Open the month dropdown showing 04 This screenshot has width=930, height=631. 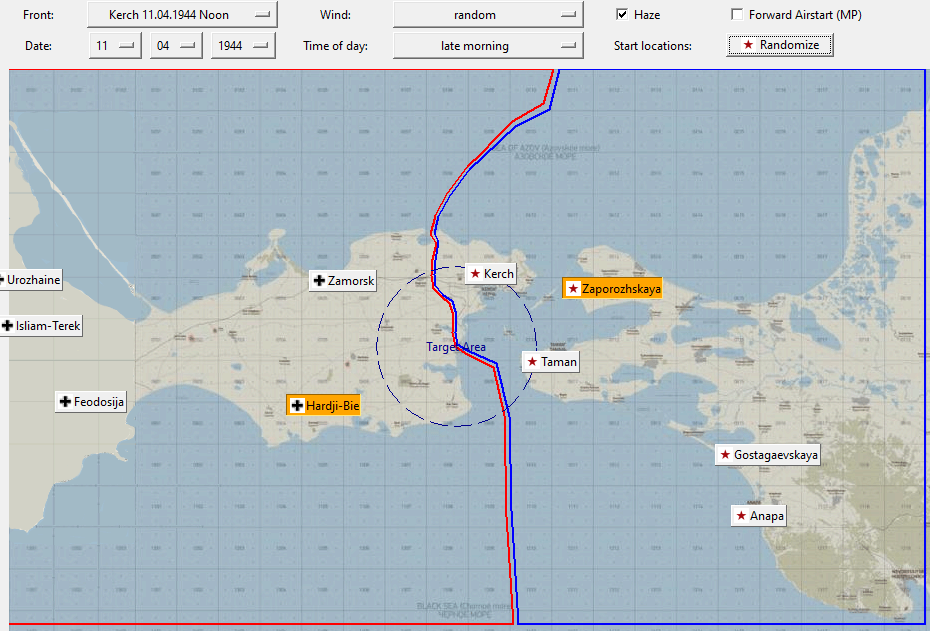coord(176,46)
